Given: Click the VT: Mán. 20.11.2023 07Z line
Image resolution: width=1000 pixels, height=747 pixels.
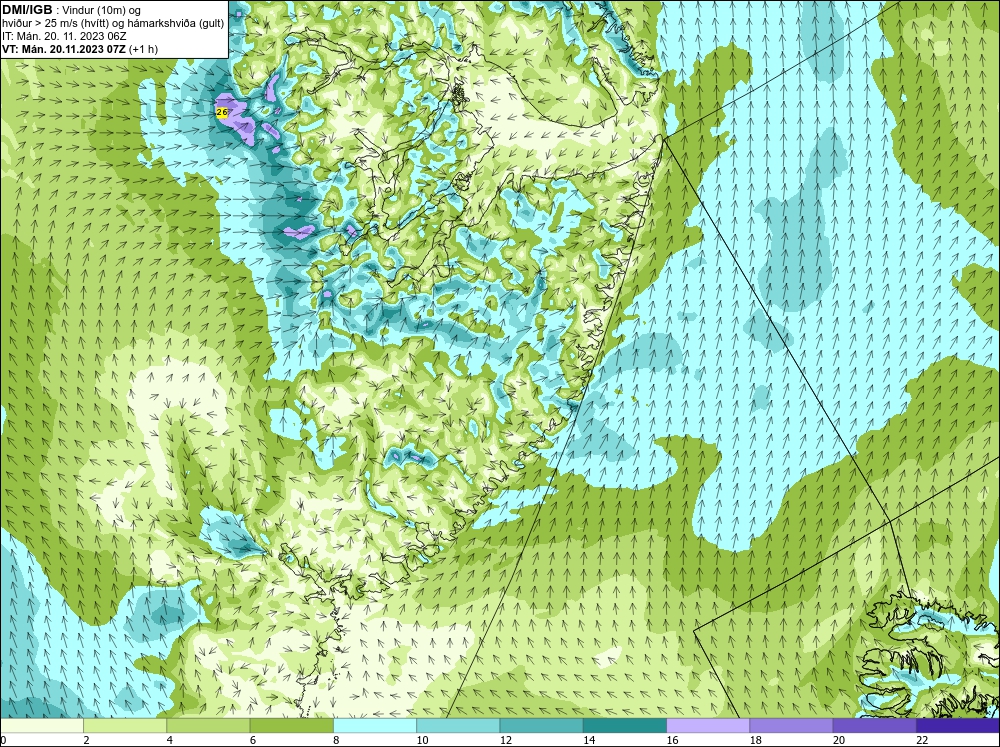Looking at the screenshot, I should coord(80,49).
